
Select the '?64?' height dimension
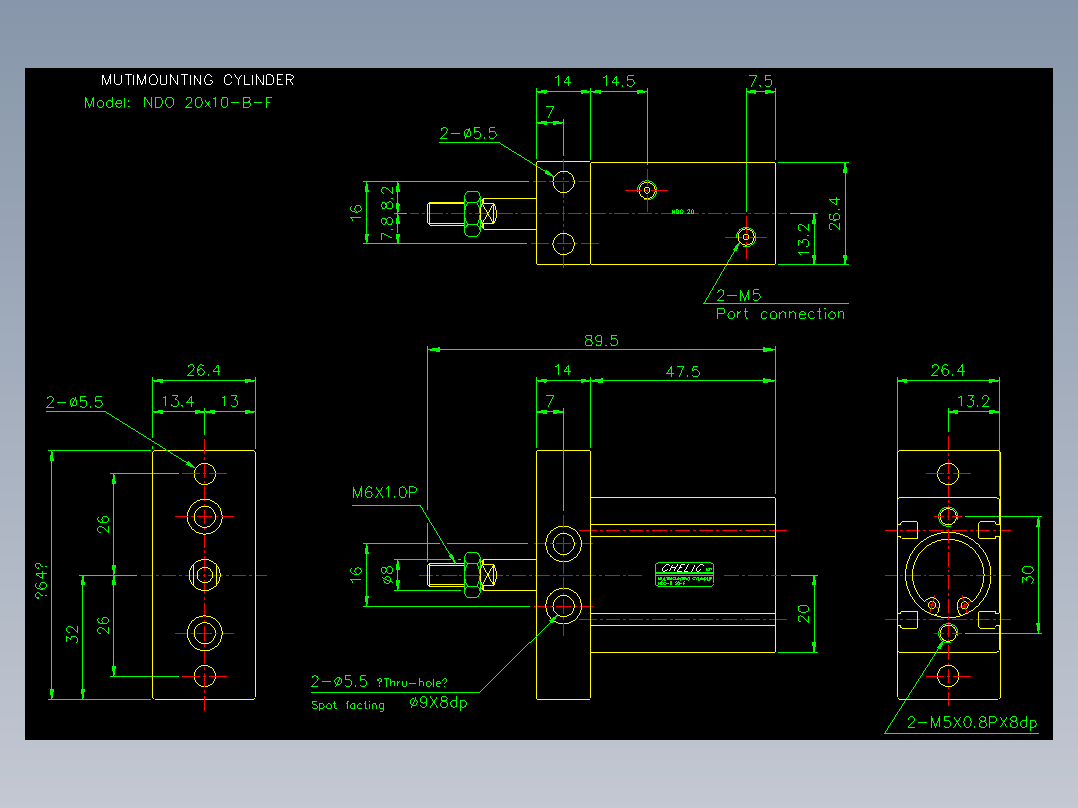(x=41, y=582)
